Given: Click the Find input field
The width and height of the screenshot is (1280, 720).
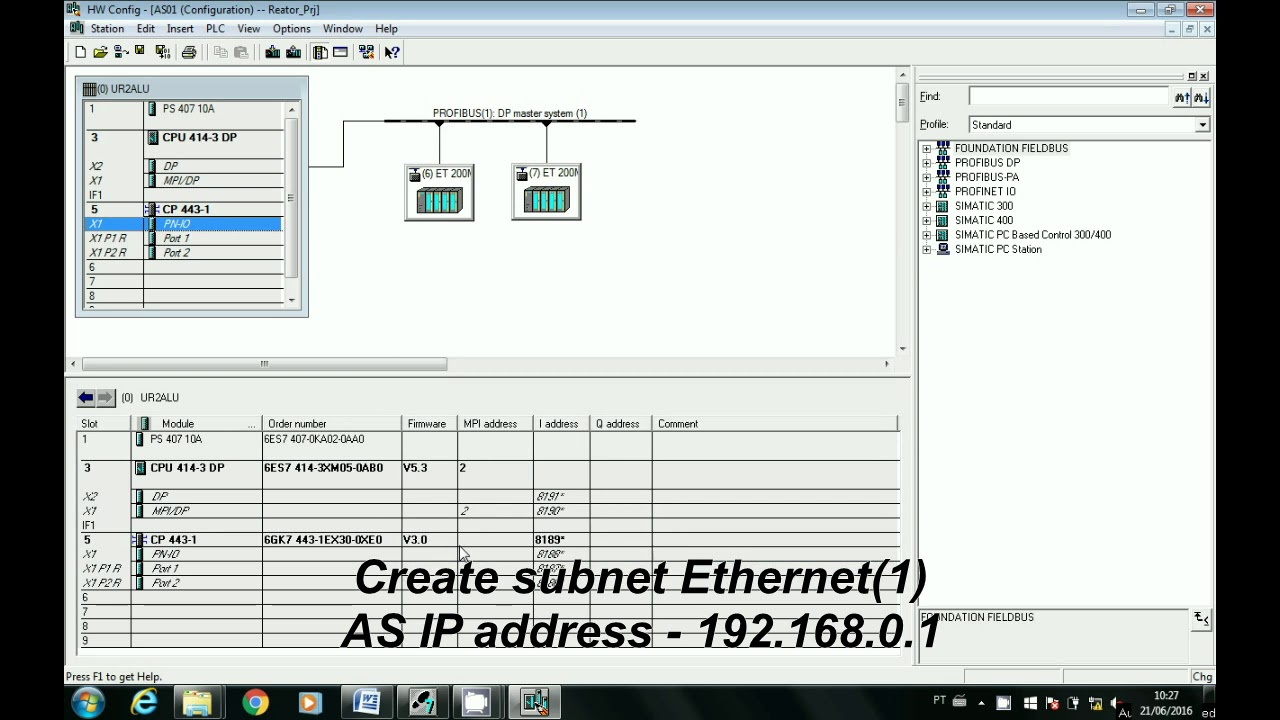Looking at the screenshot, I should pos(1068,97).
